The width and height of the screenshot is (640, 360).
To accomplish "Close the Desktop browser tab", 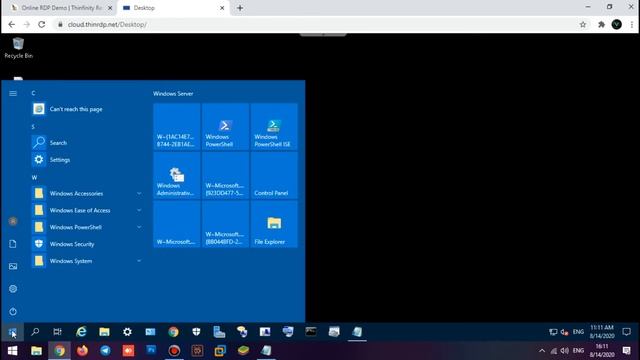I will [222, 8].
